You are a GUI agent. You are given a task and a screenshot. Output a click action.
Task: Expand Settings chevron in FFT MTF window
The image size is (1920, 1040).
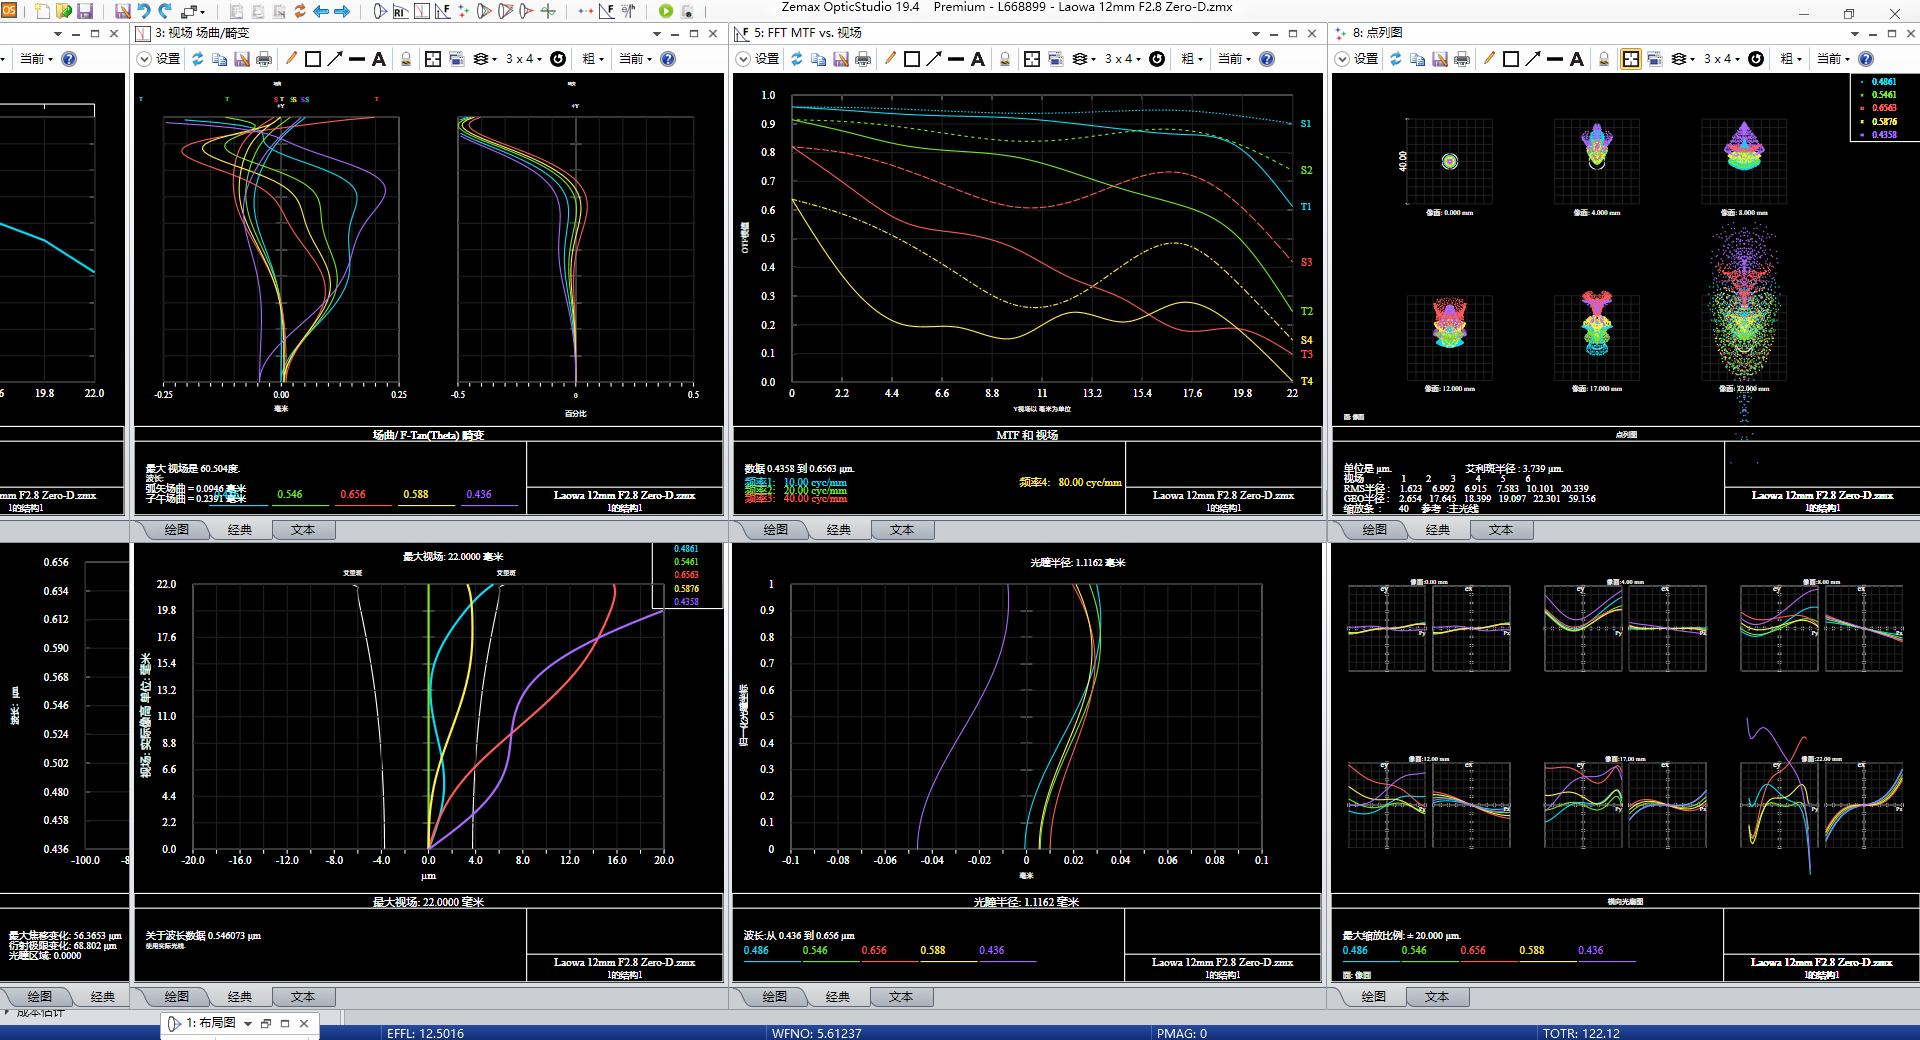point(743,59)
